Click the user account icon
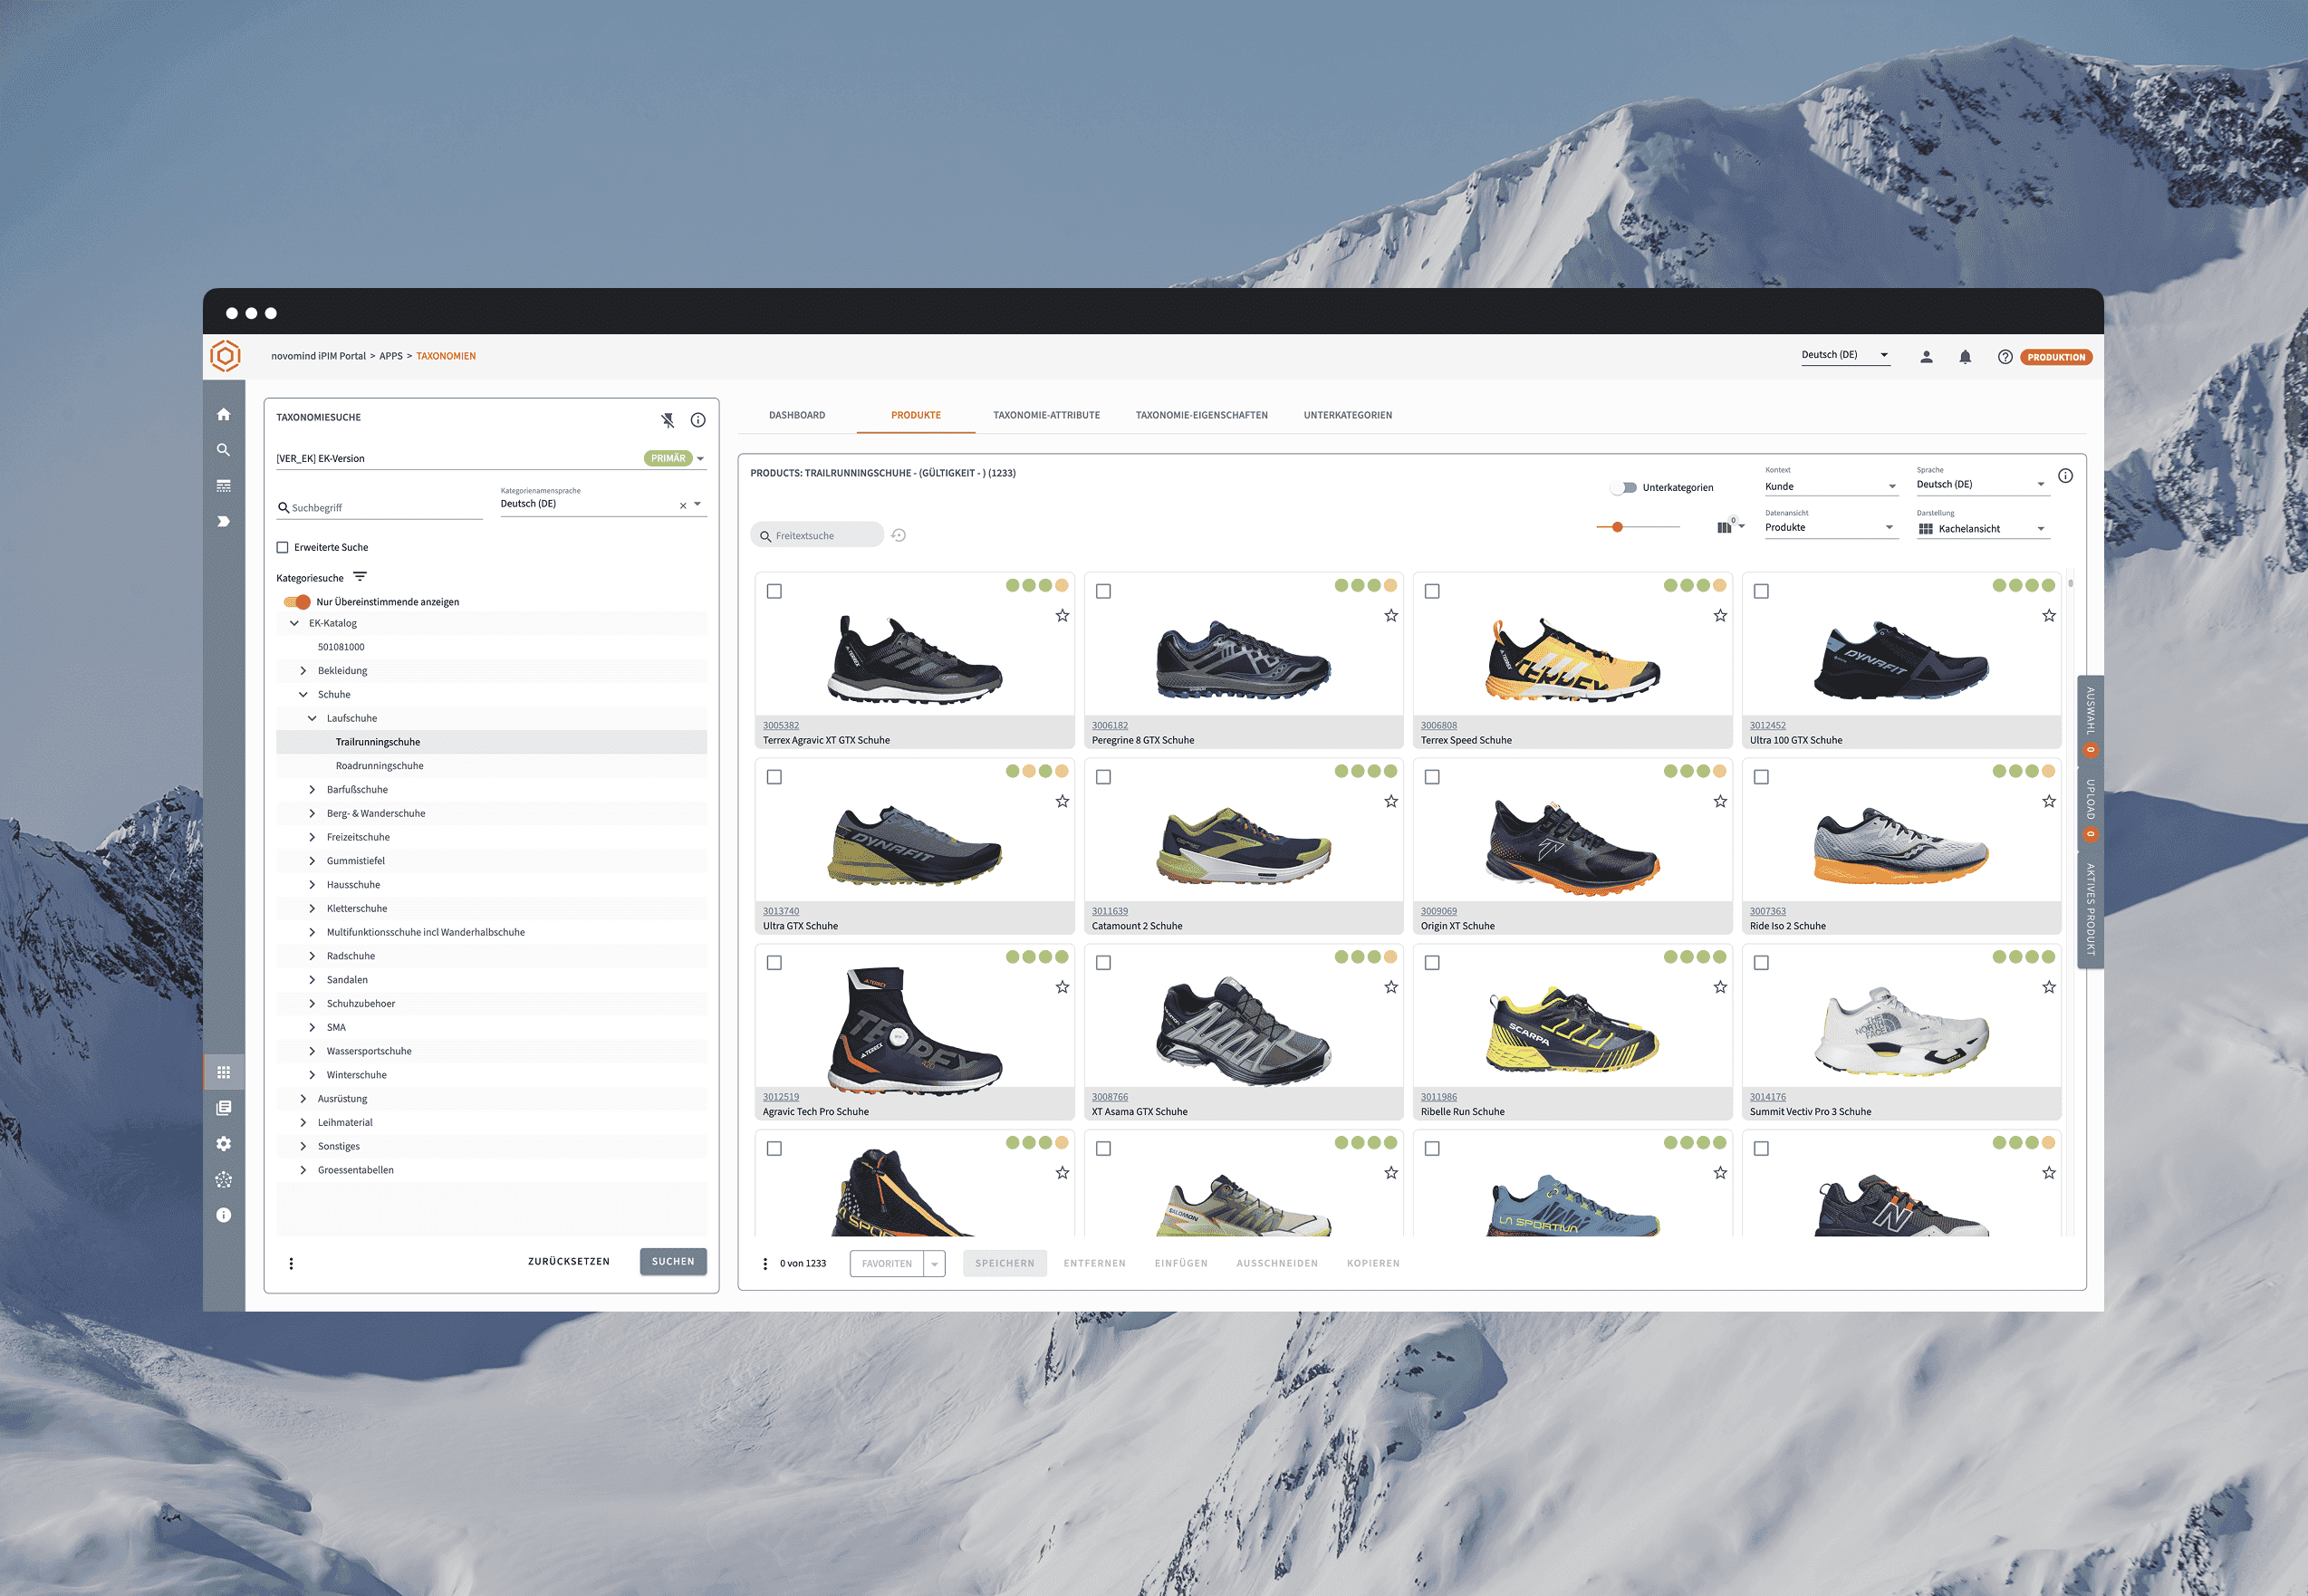The height and width of the screenshot is (1596, 2308). pos(1926,357)
